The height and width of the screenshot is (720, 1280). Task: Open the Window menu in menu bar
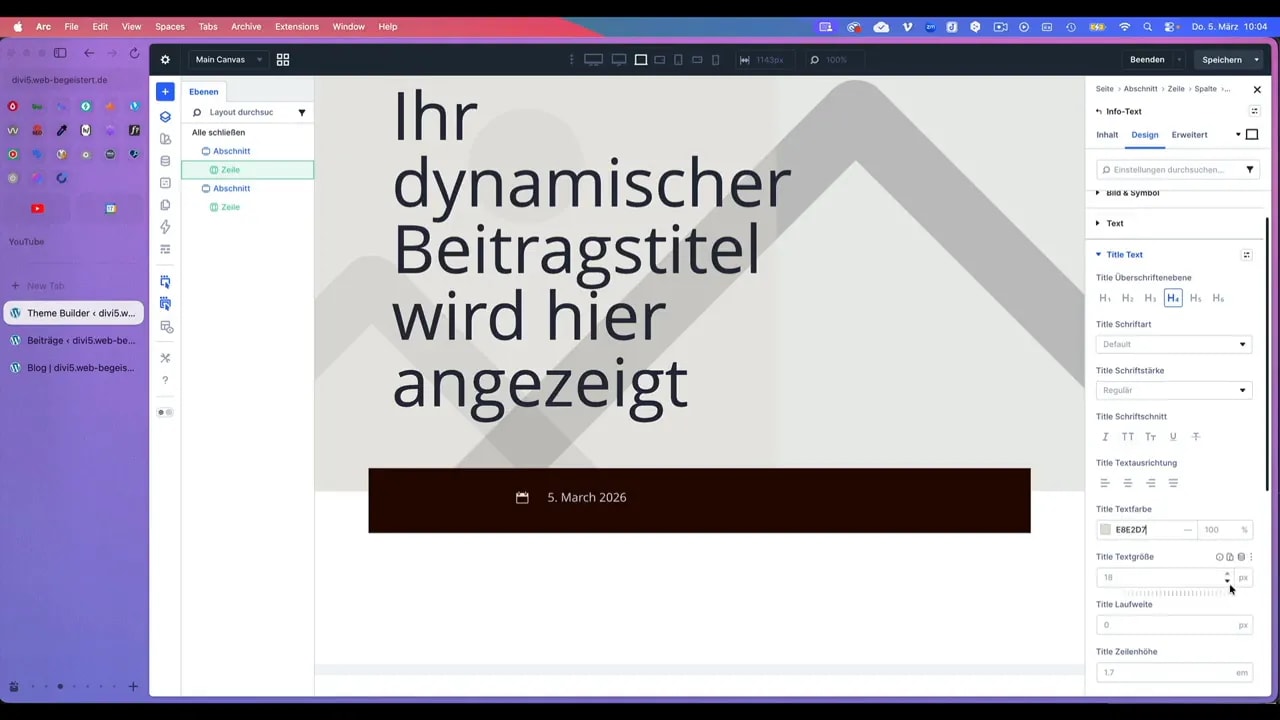[348, 27]
